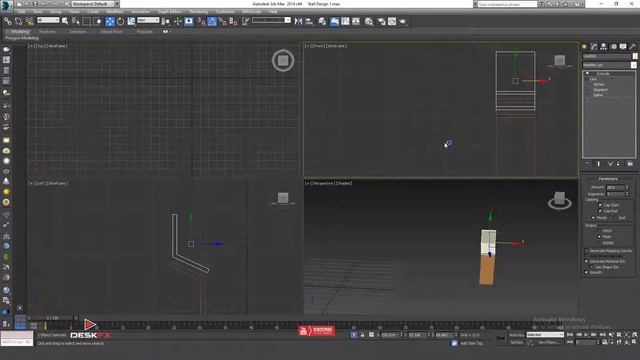Click the Perspective viewport ViewCube
This screenshot has height=360, width=640.
pos(559,200)
